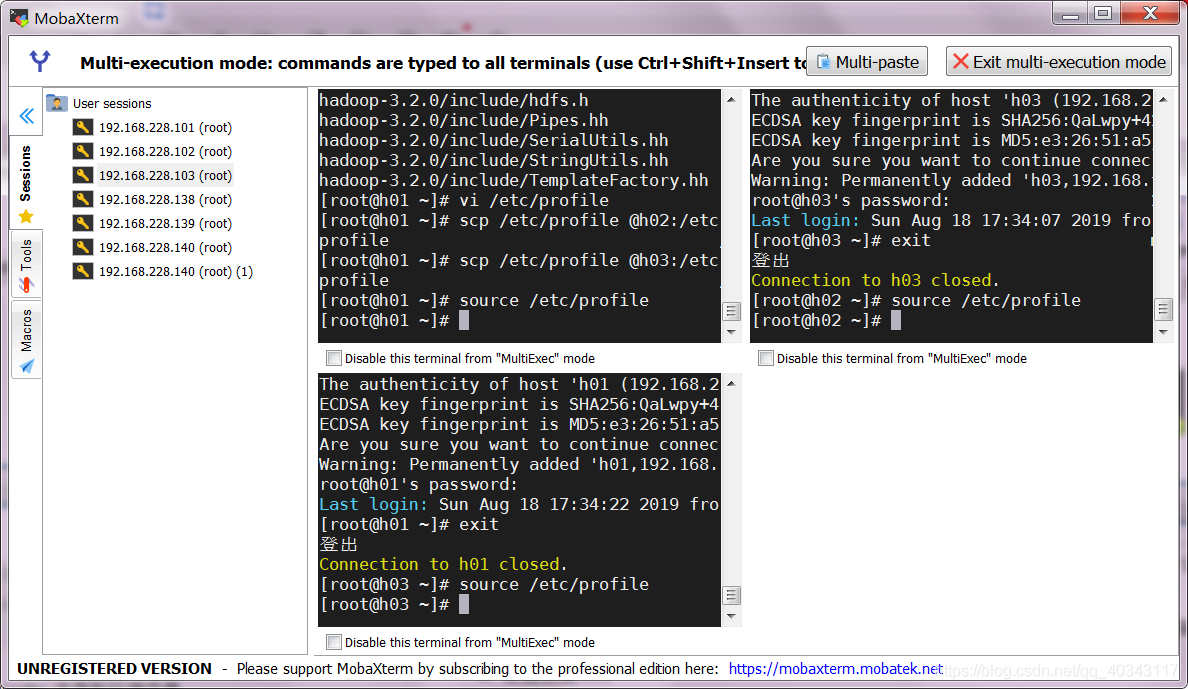Click the key icon for 192.168.228.140 (root) (1)
1188x689 pixels.
pos(83,271)
